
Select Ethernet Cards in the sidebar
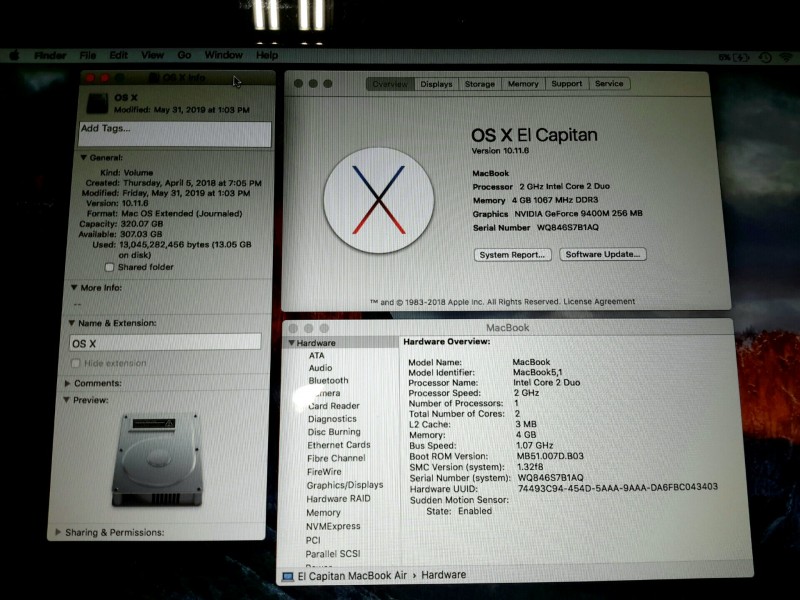click(339, 445)
